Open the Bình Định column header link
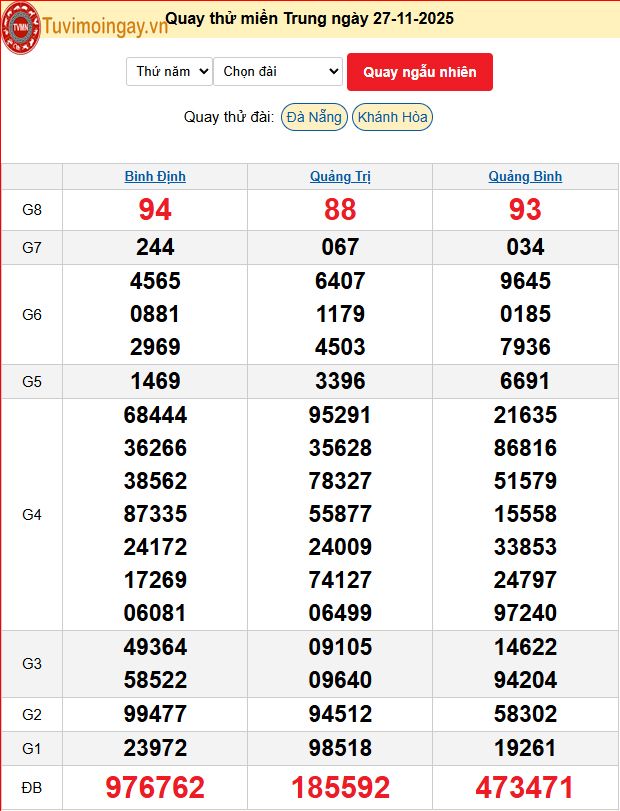This screenshot has width=620, height=811. [155, 176]
